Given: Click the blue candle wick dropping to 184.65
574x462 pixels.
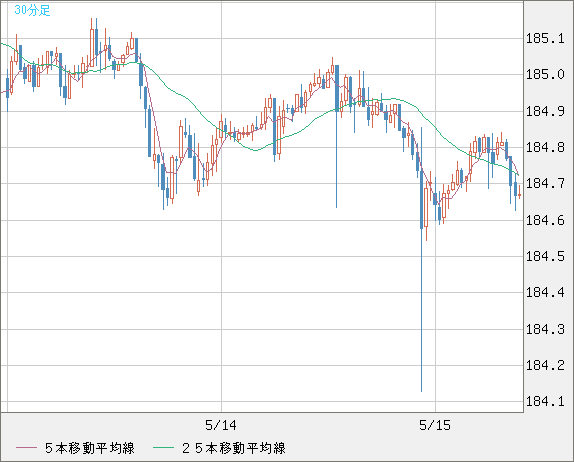Looking at the screenshot, I should tap(337, 136).
